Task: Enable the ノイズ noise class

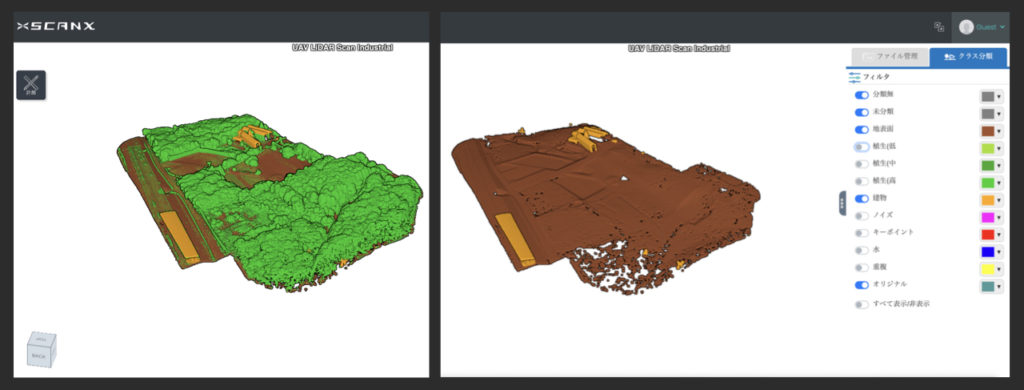Action: [862, 216]
